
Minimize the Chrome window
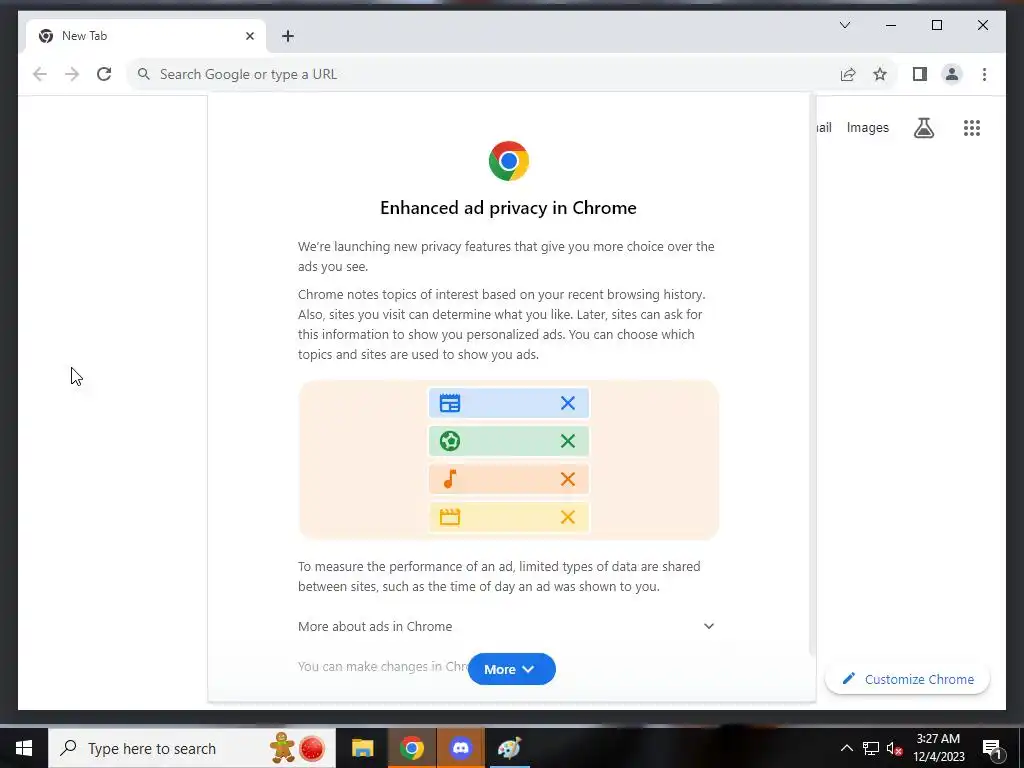pos(891,25)
